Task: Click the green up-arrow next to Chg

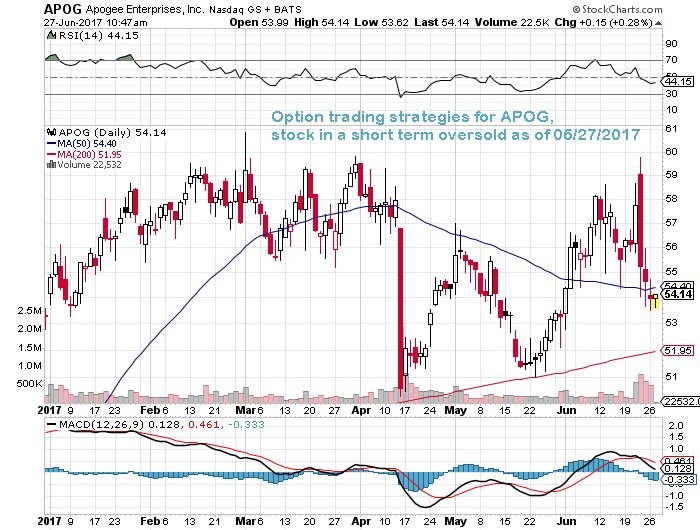Action: 658,23
